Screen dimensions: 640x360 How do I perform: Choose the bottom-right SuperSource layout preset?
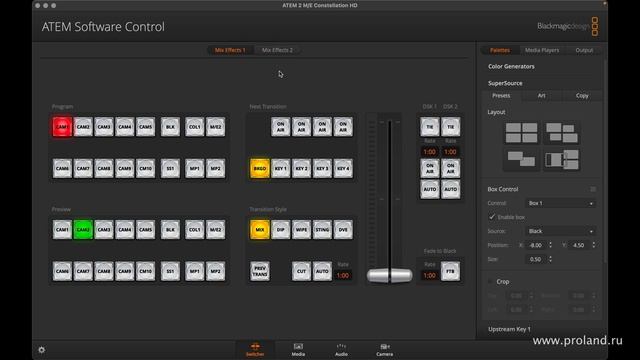[562, 159]
